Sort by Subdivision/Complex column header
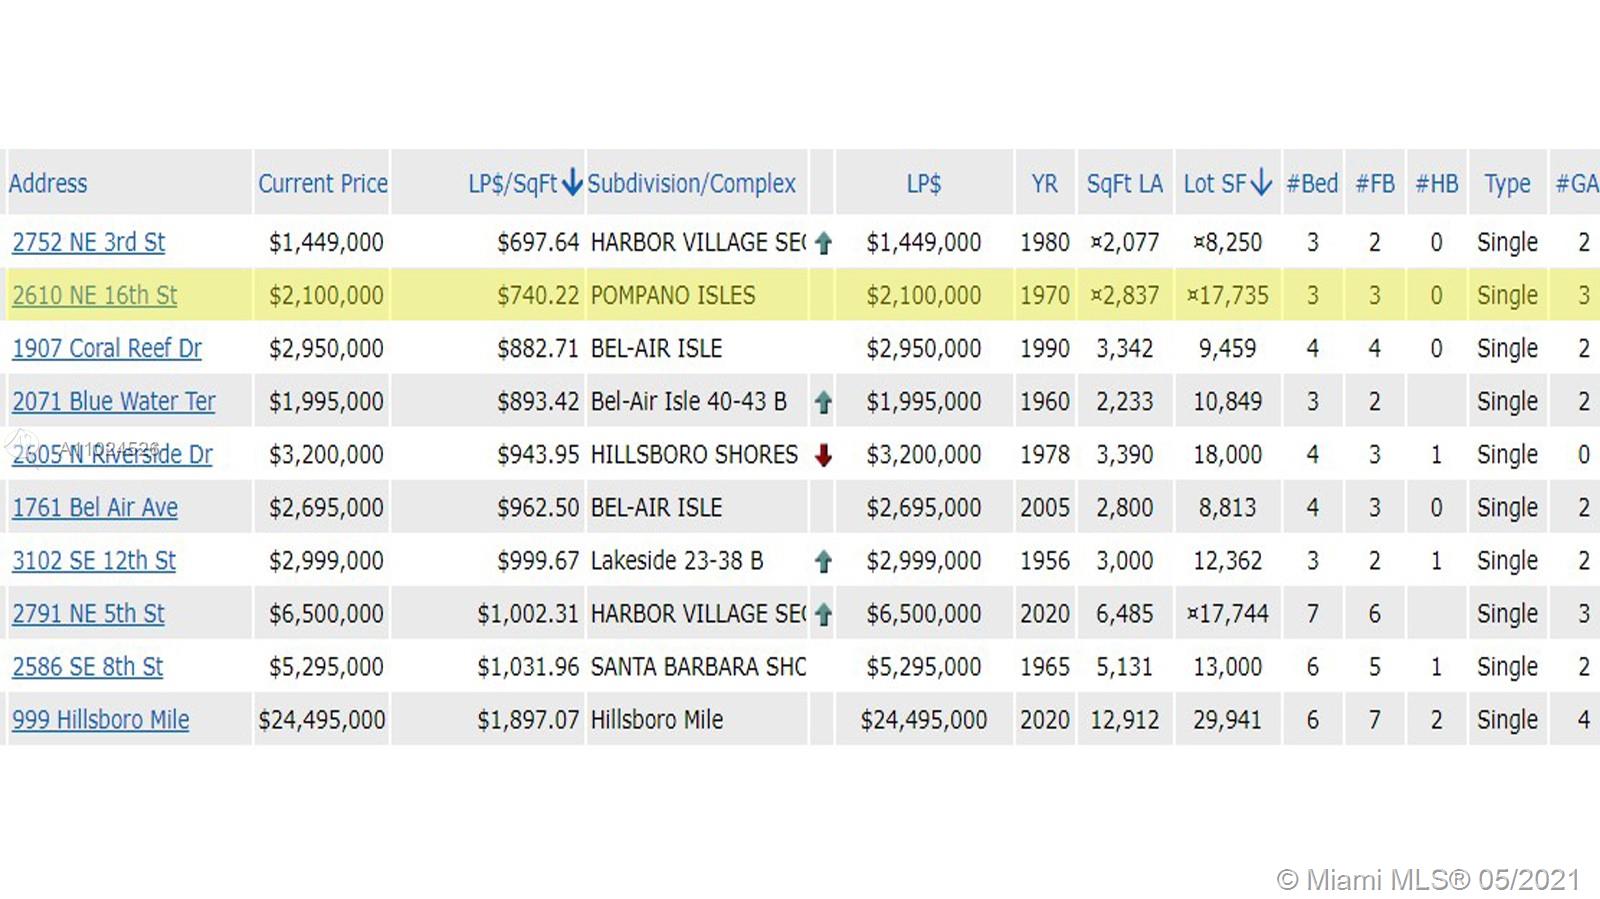This screenshot has width=1600, height=899. pos(691,184)
